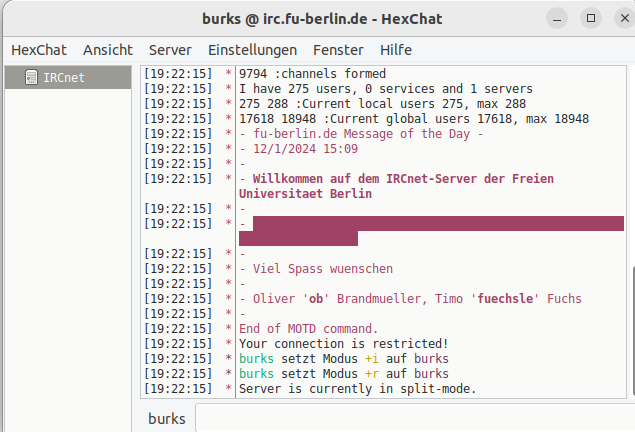Click 'Server is currently in split-mode' line
The image size is (635, 432).
point(357,388)
